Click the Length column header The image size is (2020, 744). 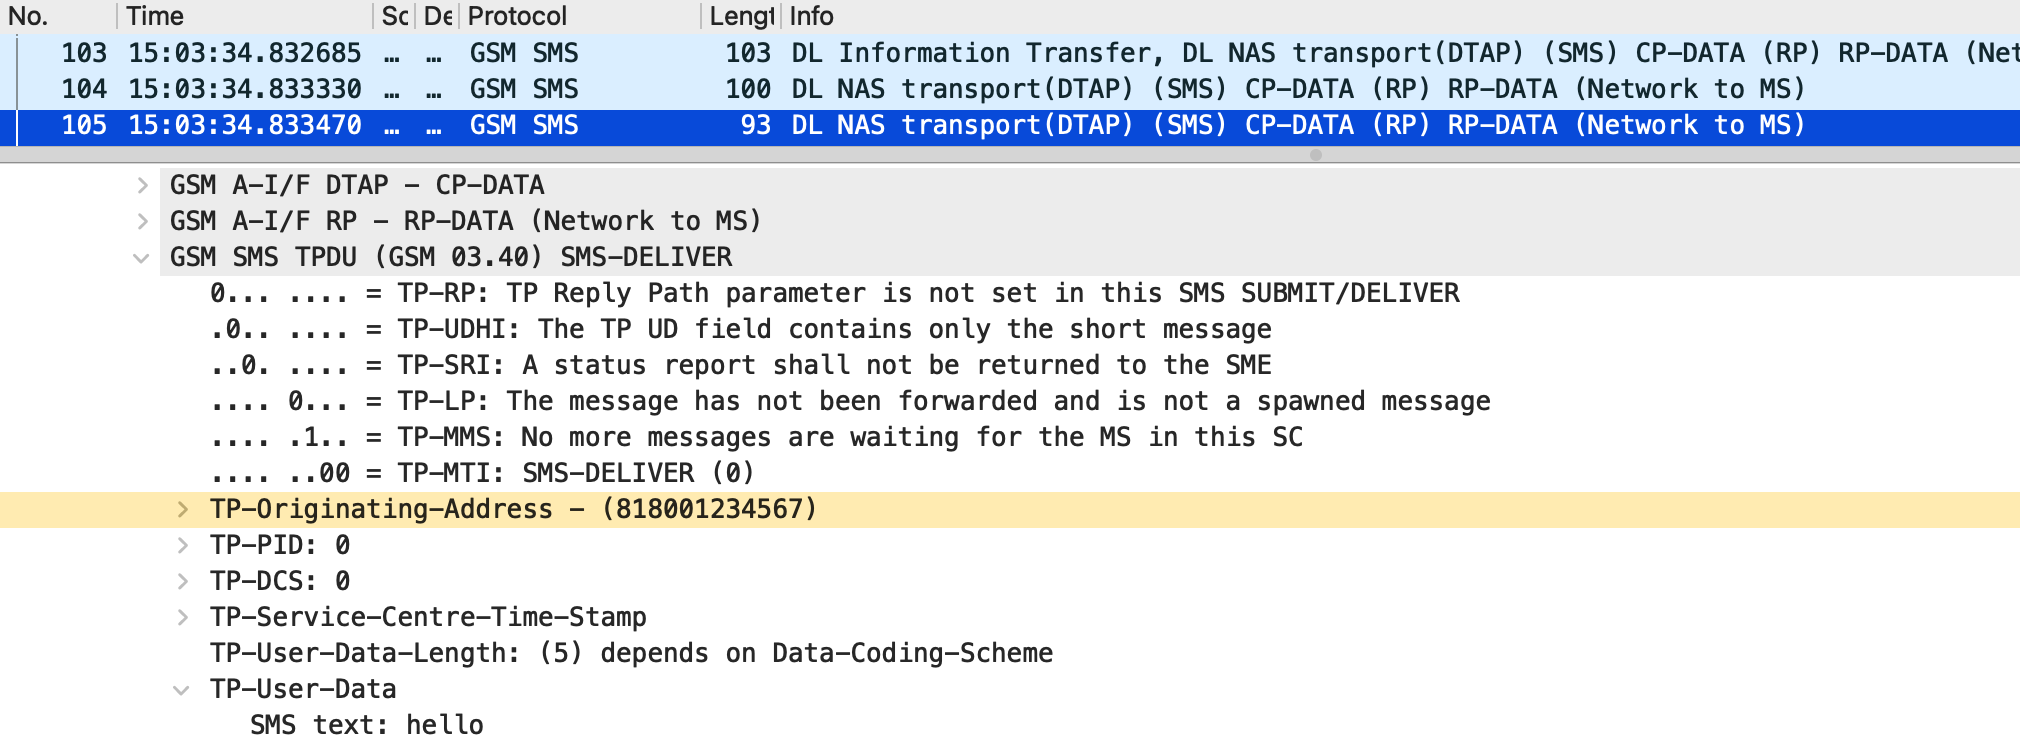pyautogui.click(x=740, y=16)
